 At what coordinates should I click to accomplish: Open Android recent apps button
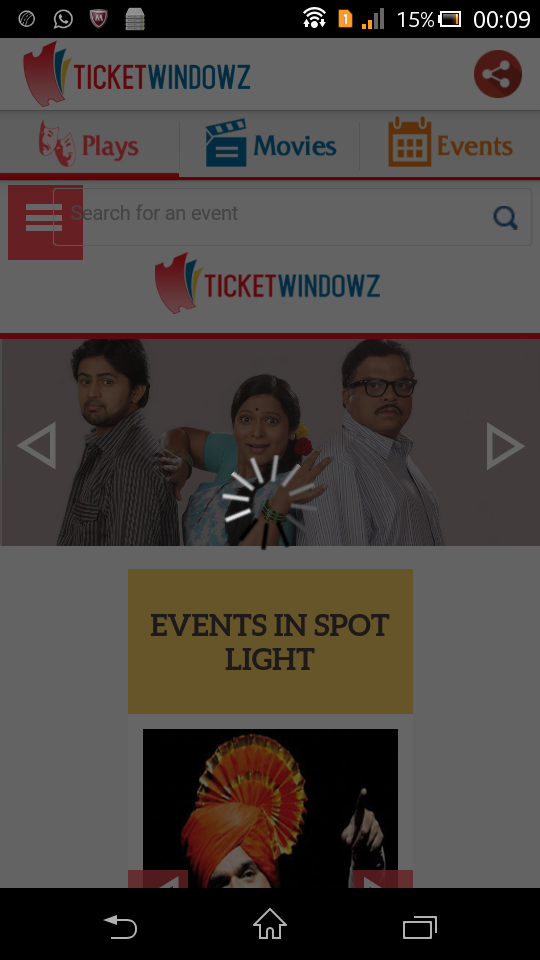(420, 927)
